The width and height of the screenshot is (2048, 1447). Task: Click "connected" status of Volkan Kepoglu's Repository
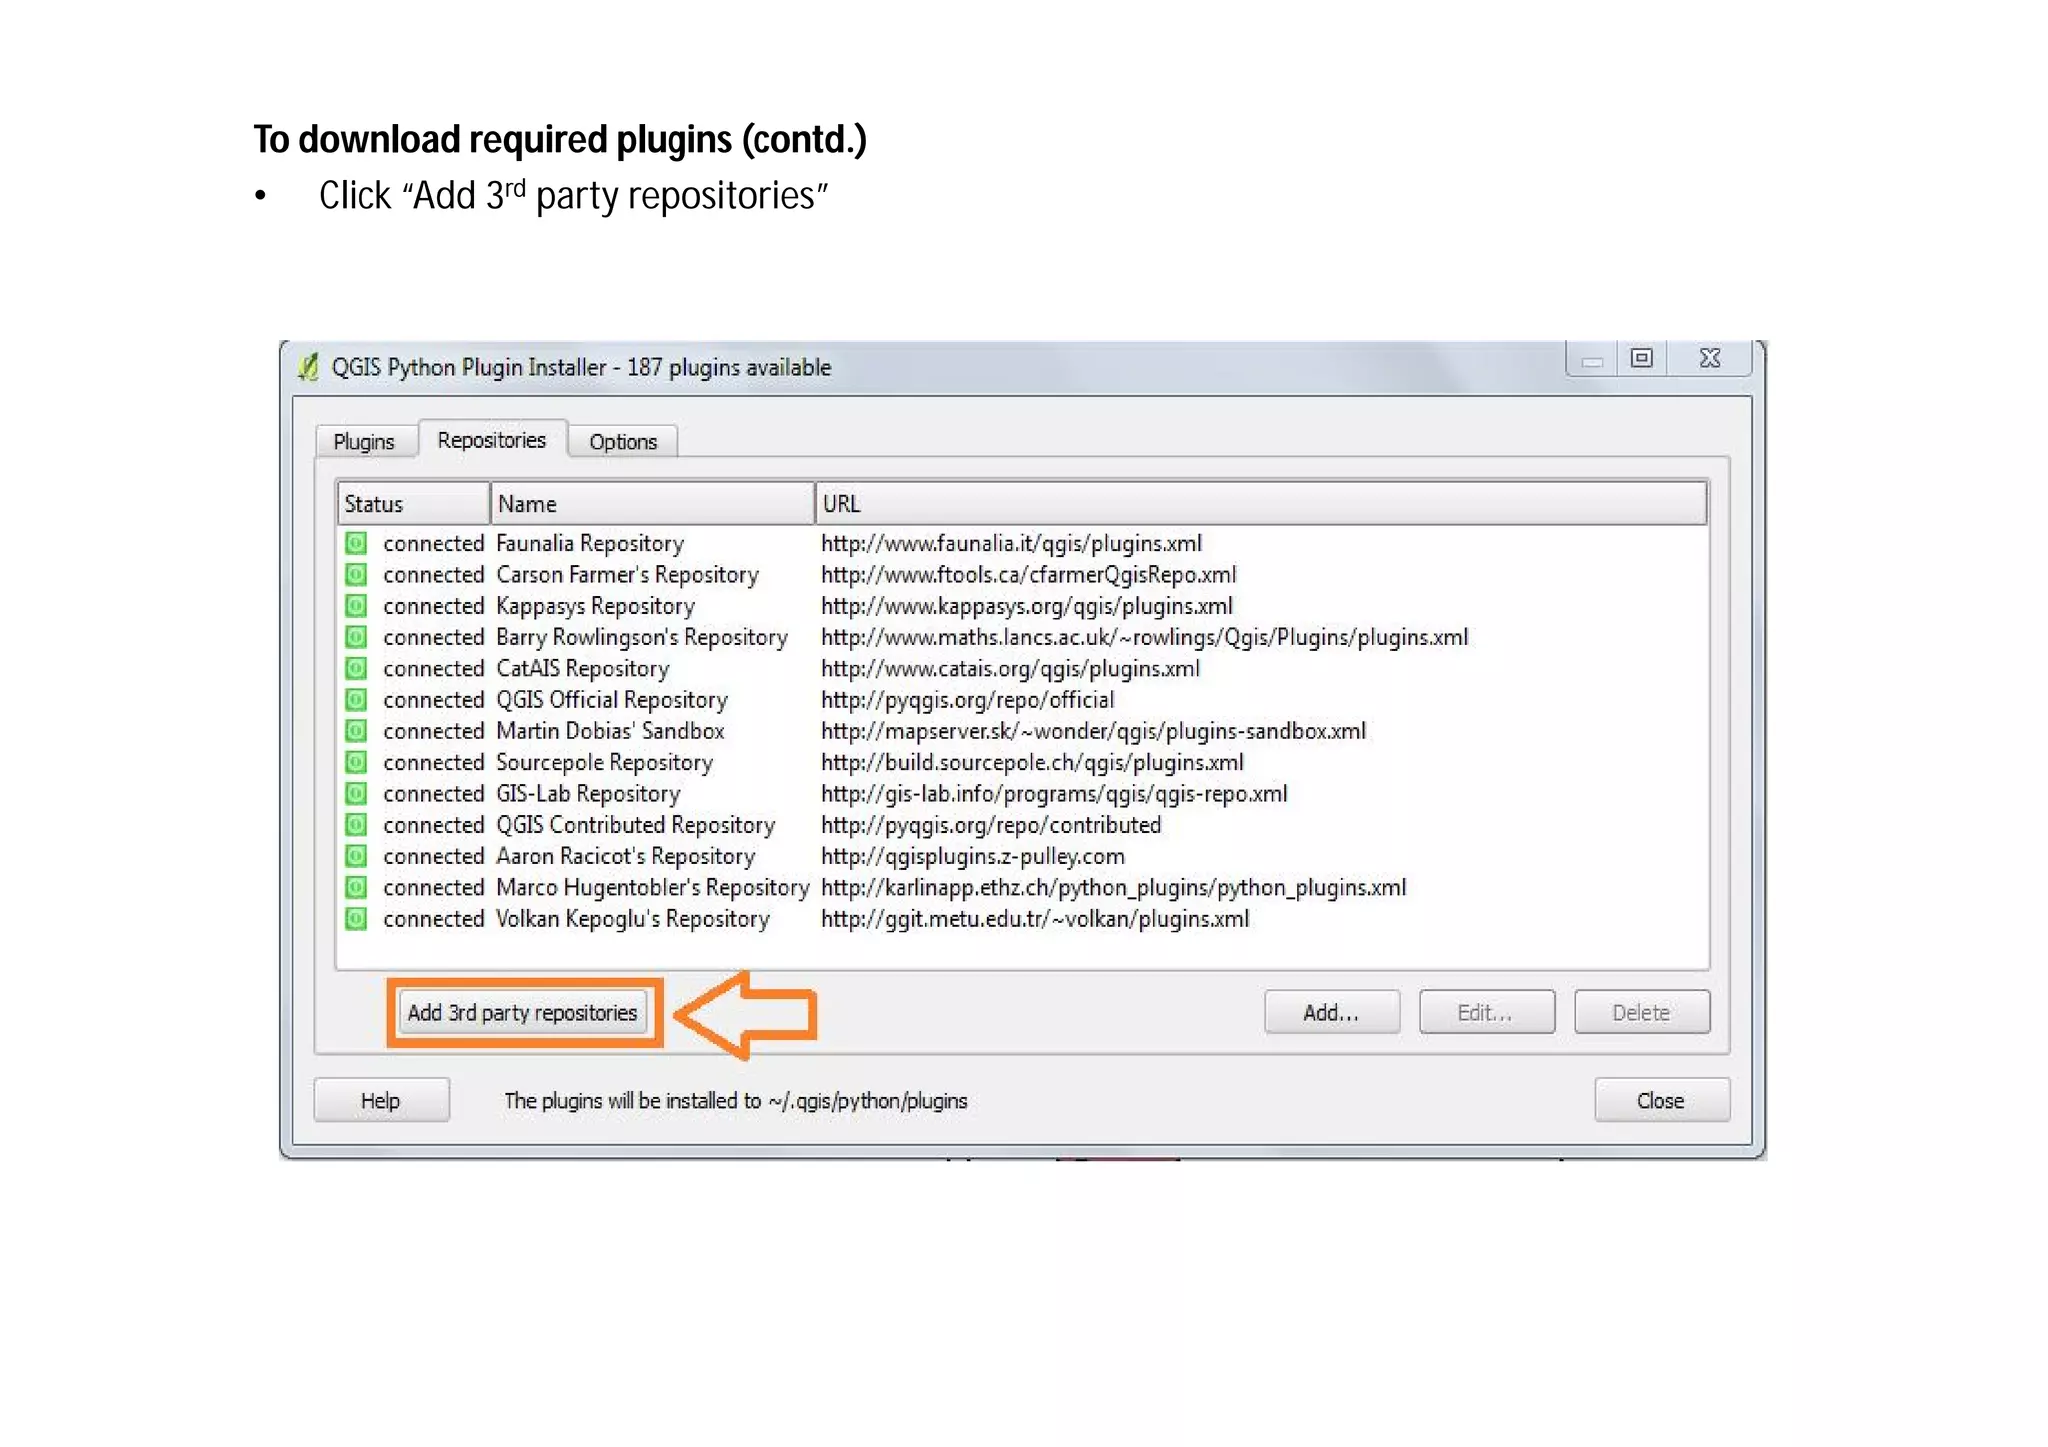[434, 918]
